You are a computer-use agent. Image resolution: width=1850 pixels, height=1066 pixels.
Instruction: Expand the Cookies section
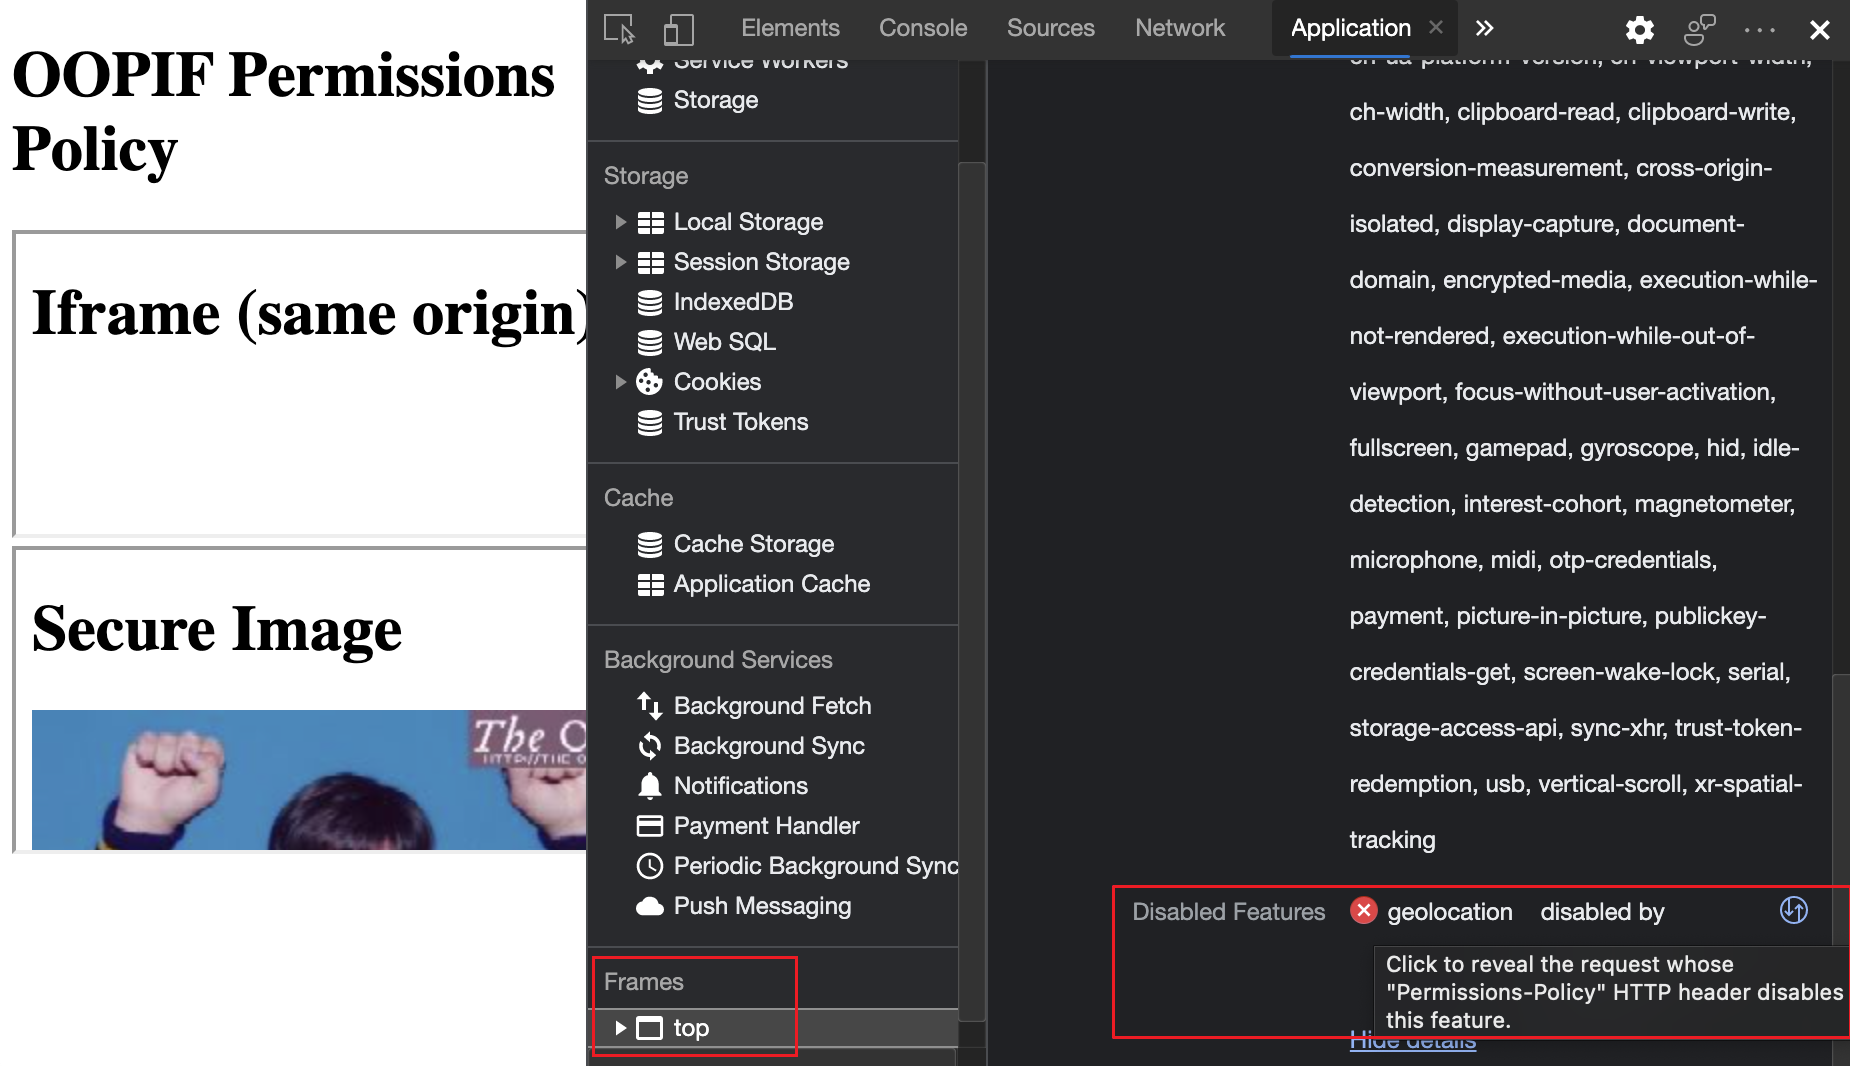click(622, 381)
